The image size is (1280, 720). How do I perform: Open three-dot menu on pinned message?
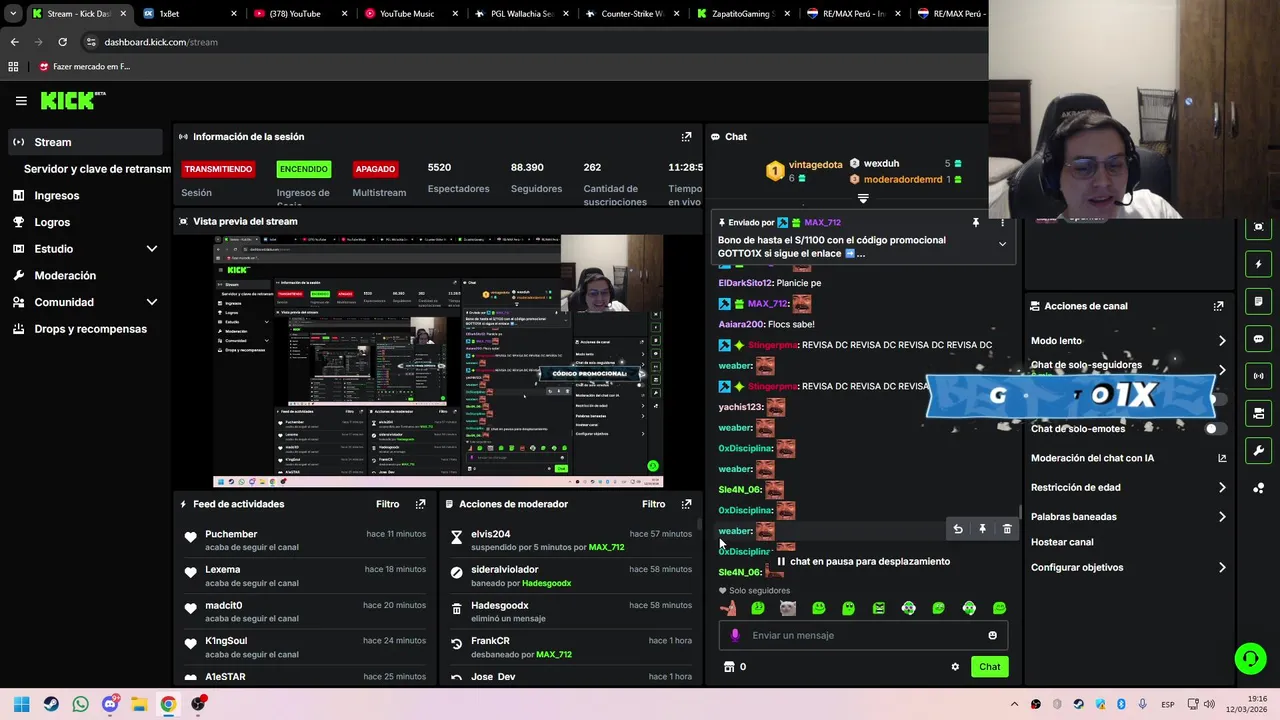1002,223
